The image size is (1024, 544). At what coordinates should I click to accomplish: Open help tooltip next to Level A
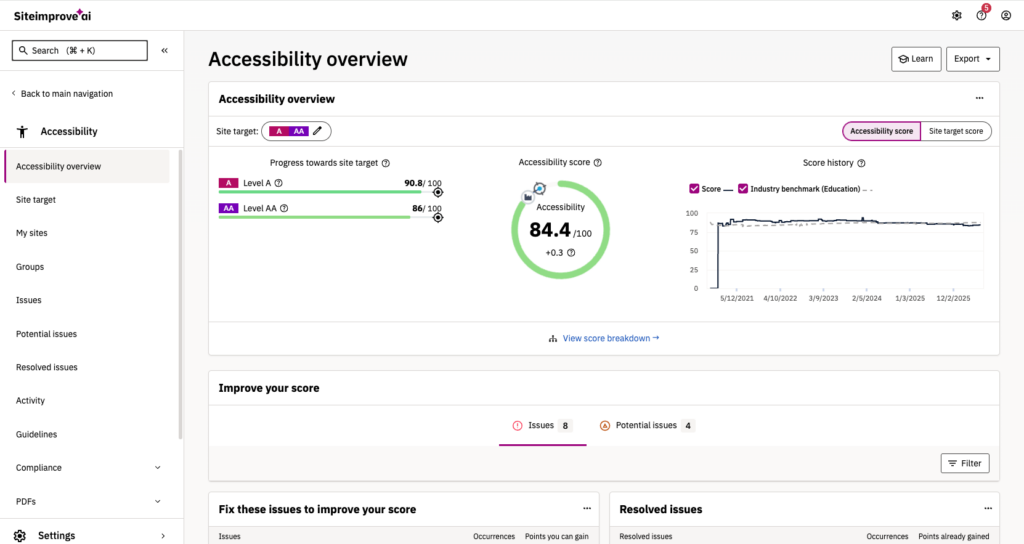(279, 183)
